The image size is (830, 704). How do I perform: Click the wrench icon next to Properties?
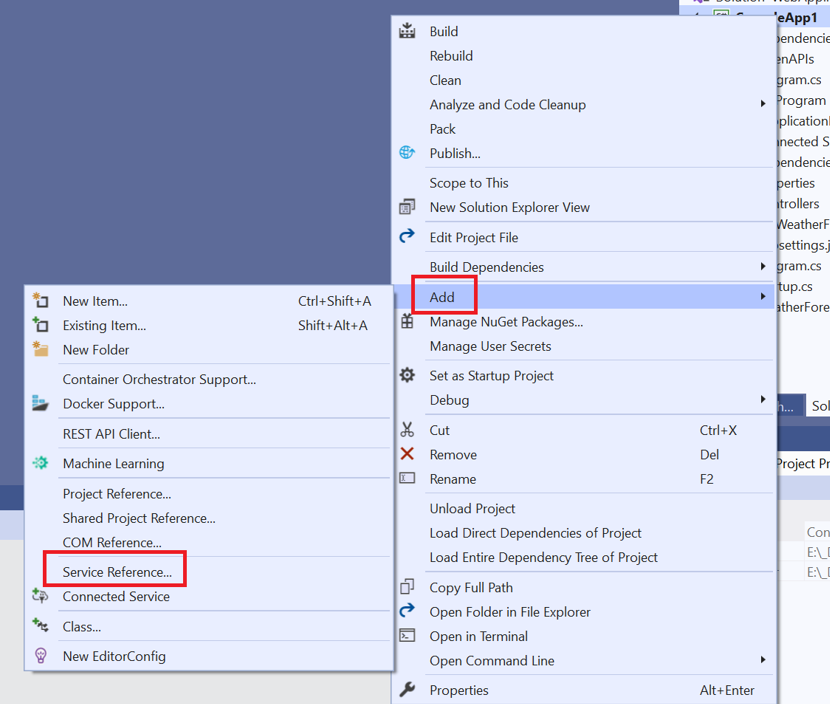coord(407,690)
